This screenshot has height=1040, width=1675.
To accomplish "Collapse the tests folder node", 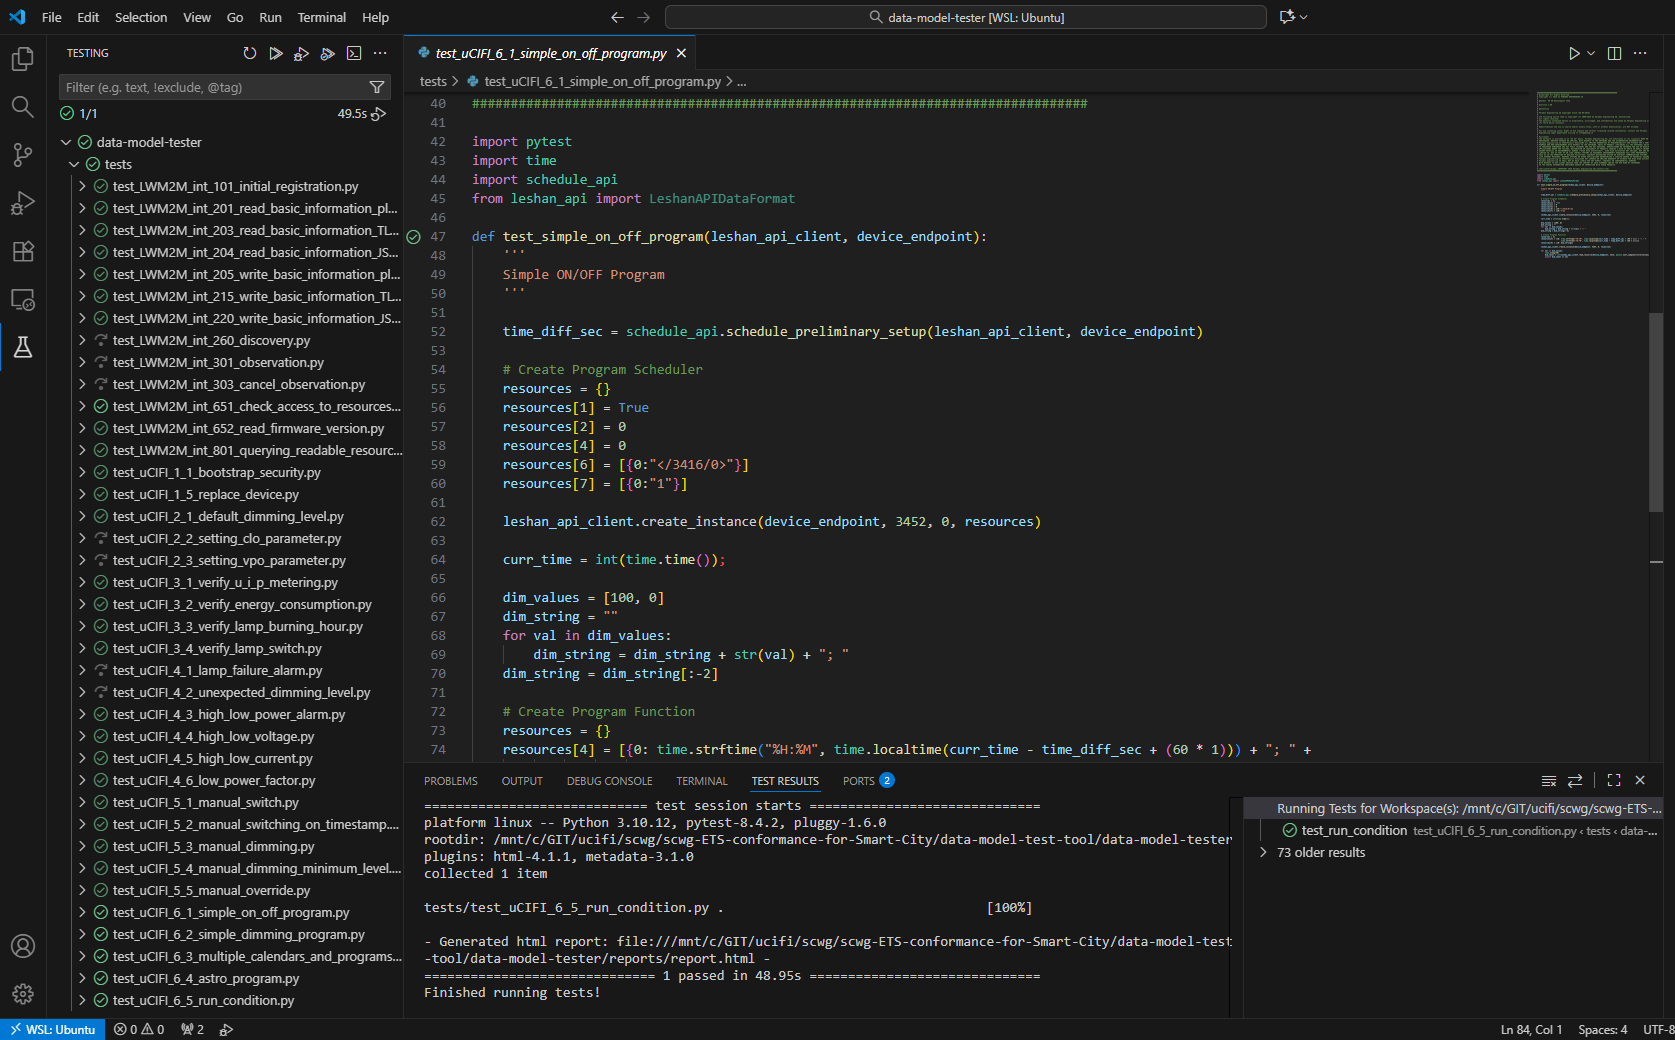I will tap(74, 164).
